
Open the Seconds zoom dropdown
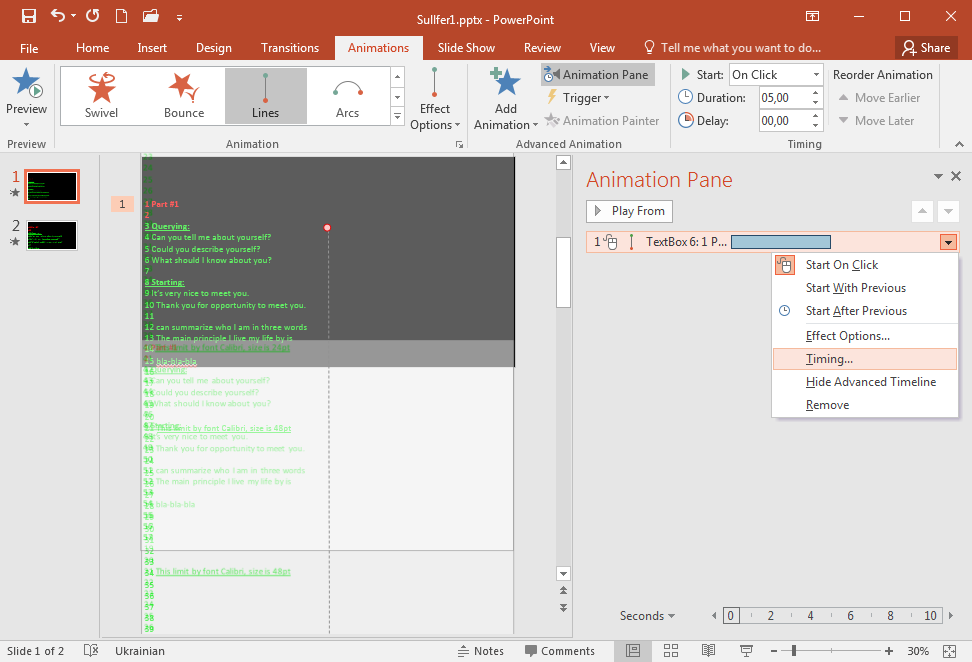point(647,616)
